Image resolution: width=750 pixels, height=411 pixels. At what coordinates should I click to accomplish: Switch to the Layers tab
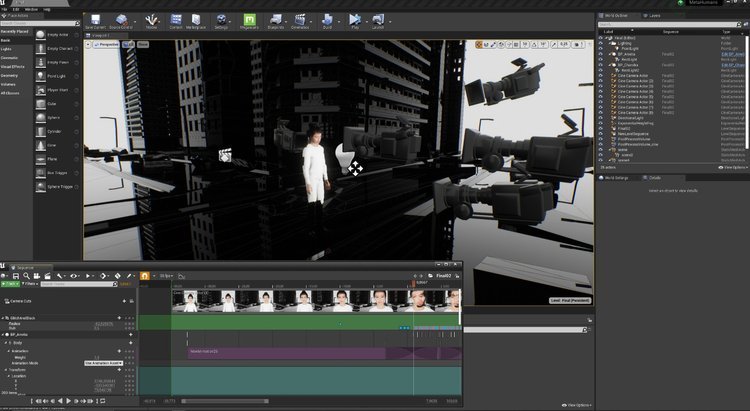tap(652, 16)
